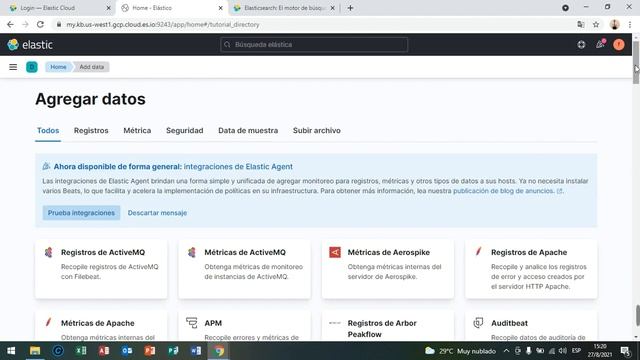Show hidden system tray icons
Viewport: 640px width, 360px height.
pos(506,351)
